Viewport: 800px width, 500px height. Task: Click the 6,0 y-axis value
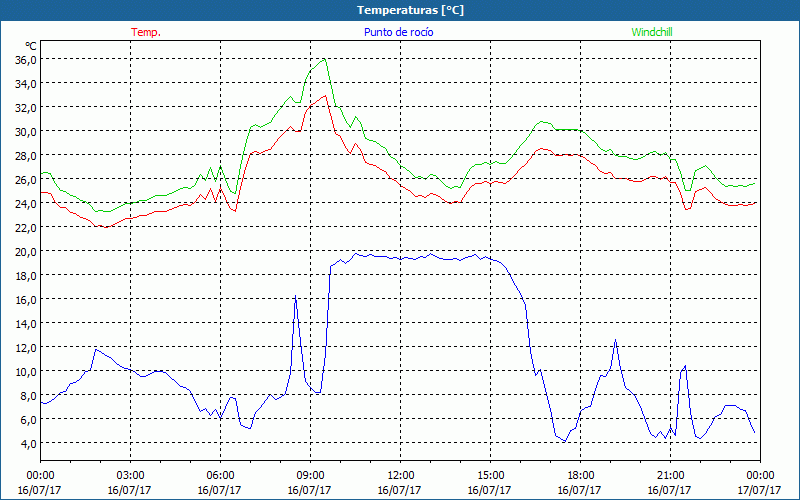click(x=29, y=419)
